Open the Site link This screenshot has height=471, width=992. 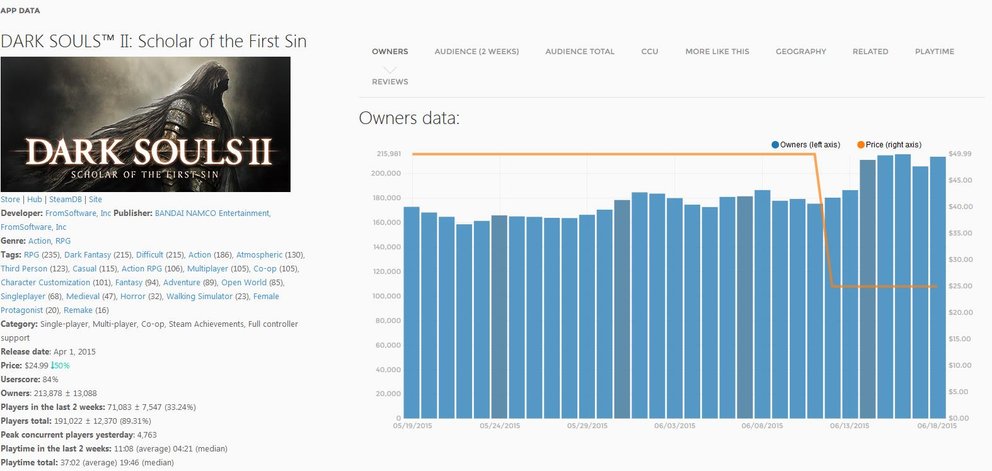click(95, 199)
